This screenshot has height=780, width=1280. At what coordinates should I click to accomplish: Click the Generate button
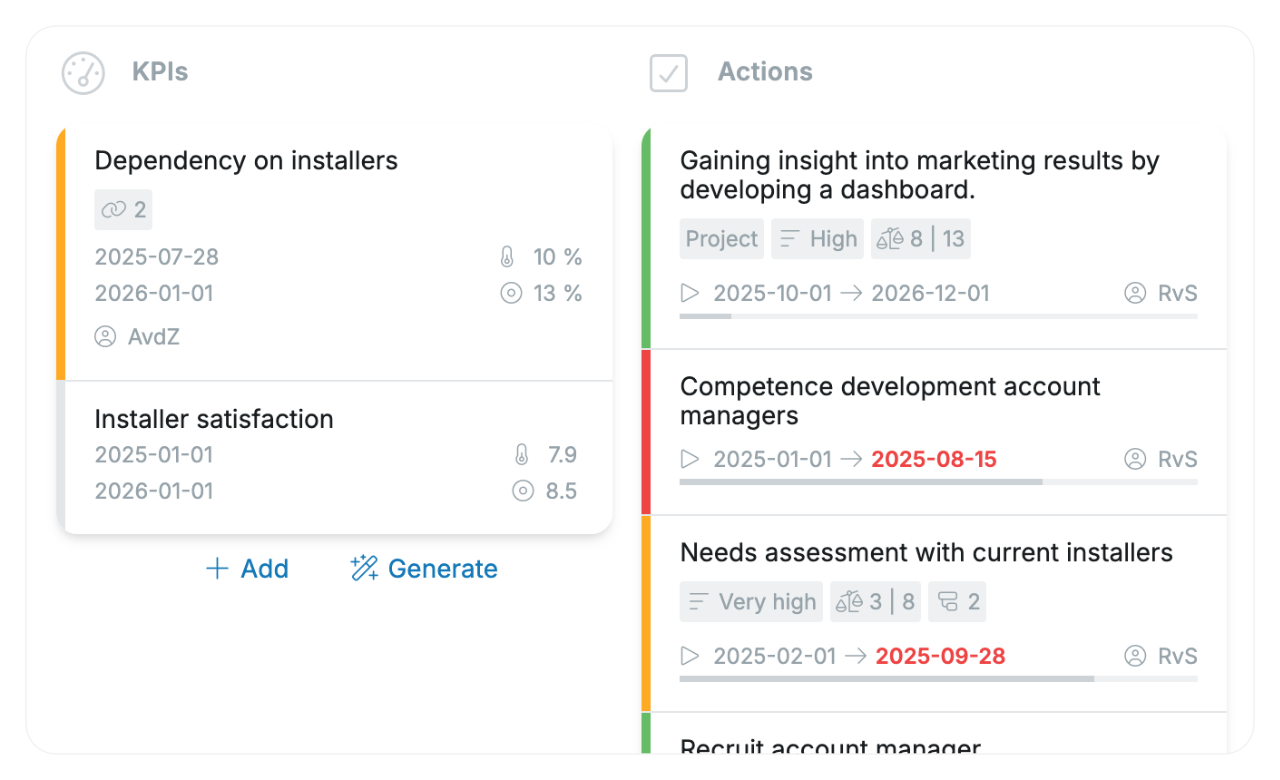[x=424, y=568]
